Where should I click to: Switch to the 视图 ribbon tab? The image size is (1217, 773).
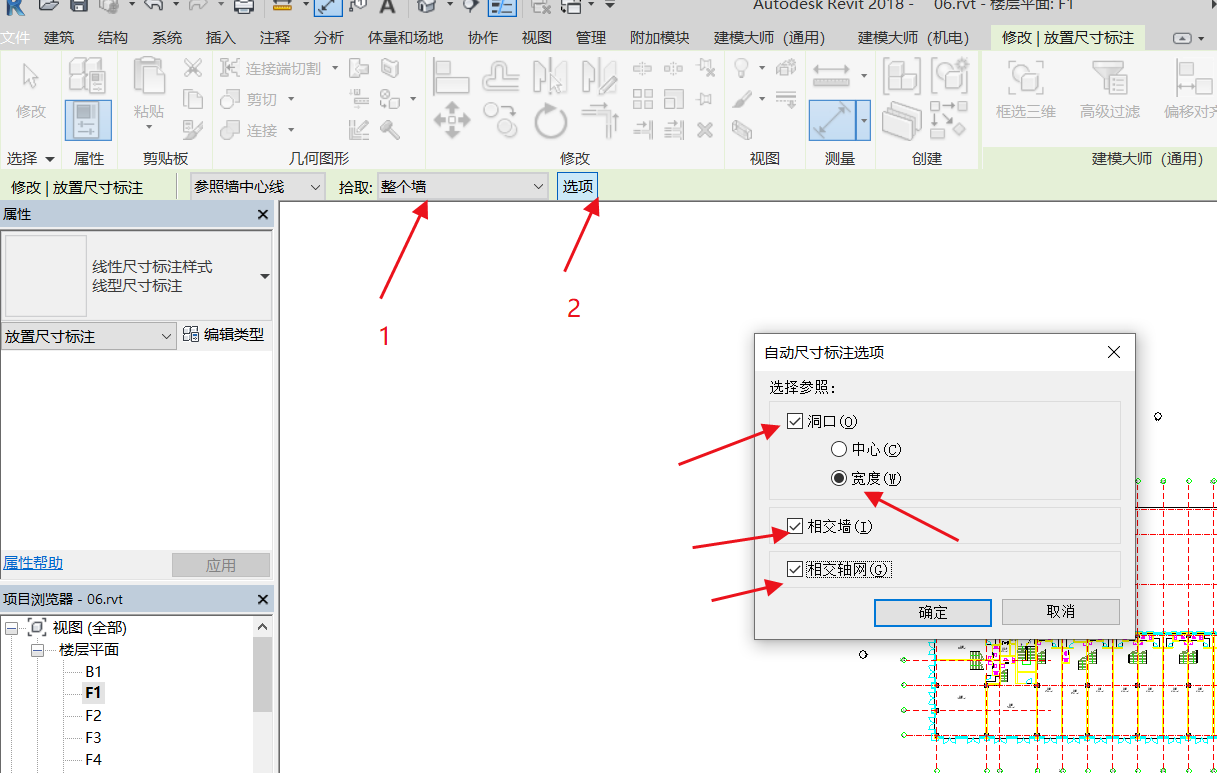(536, 38)
